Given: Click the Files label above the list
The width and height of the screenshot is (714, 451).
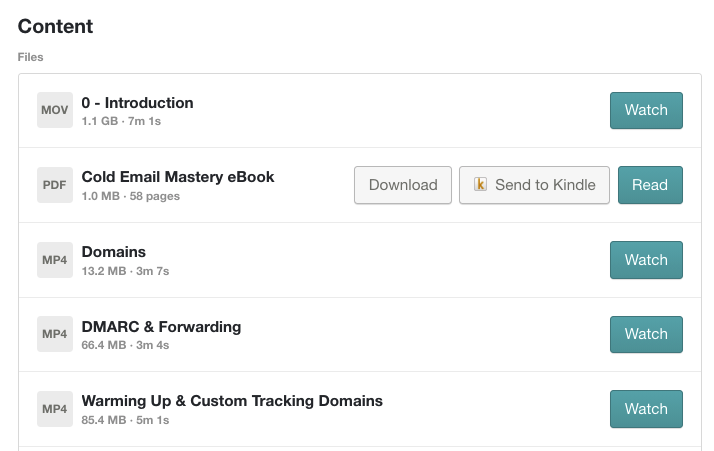Looking at the screenshot, I should click(30, 57).
